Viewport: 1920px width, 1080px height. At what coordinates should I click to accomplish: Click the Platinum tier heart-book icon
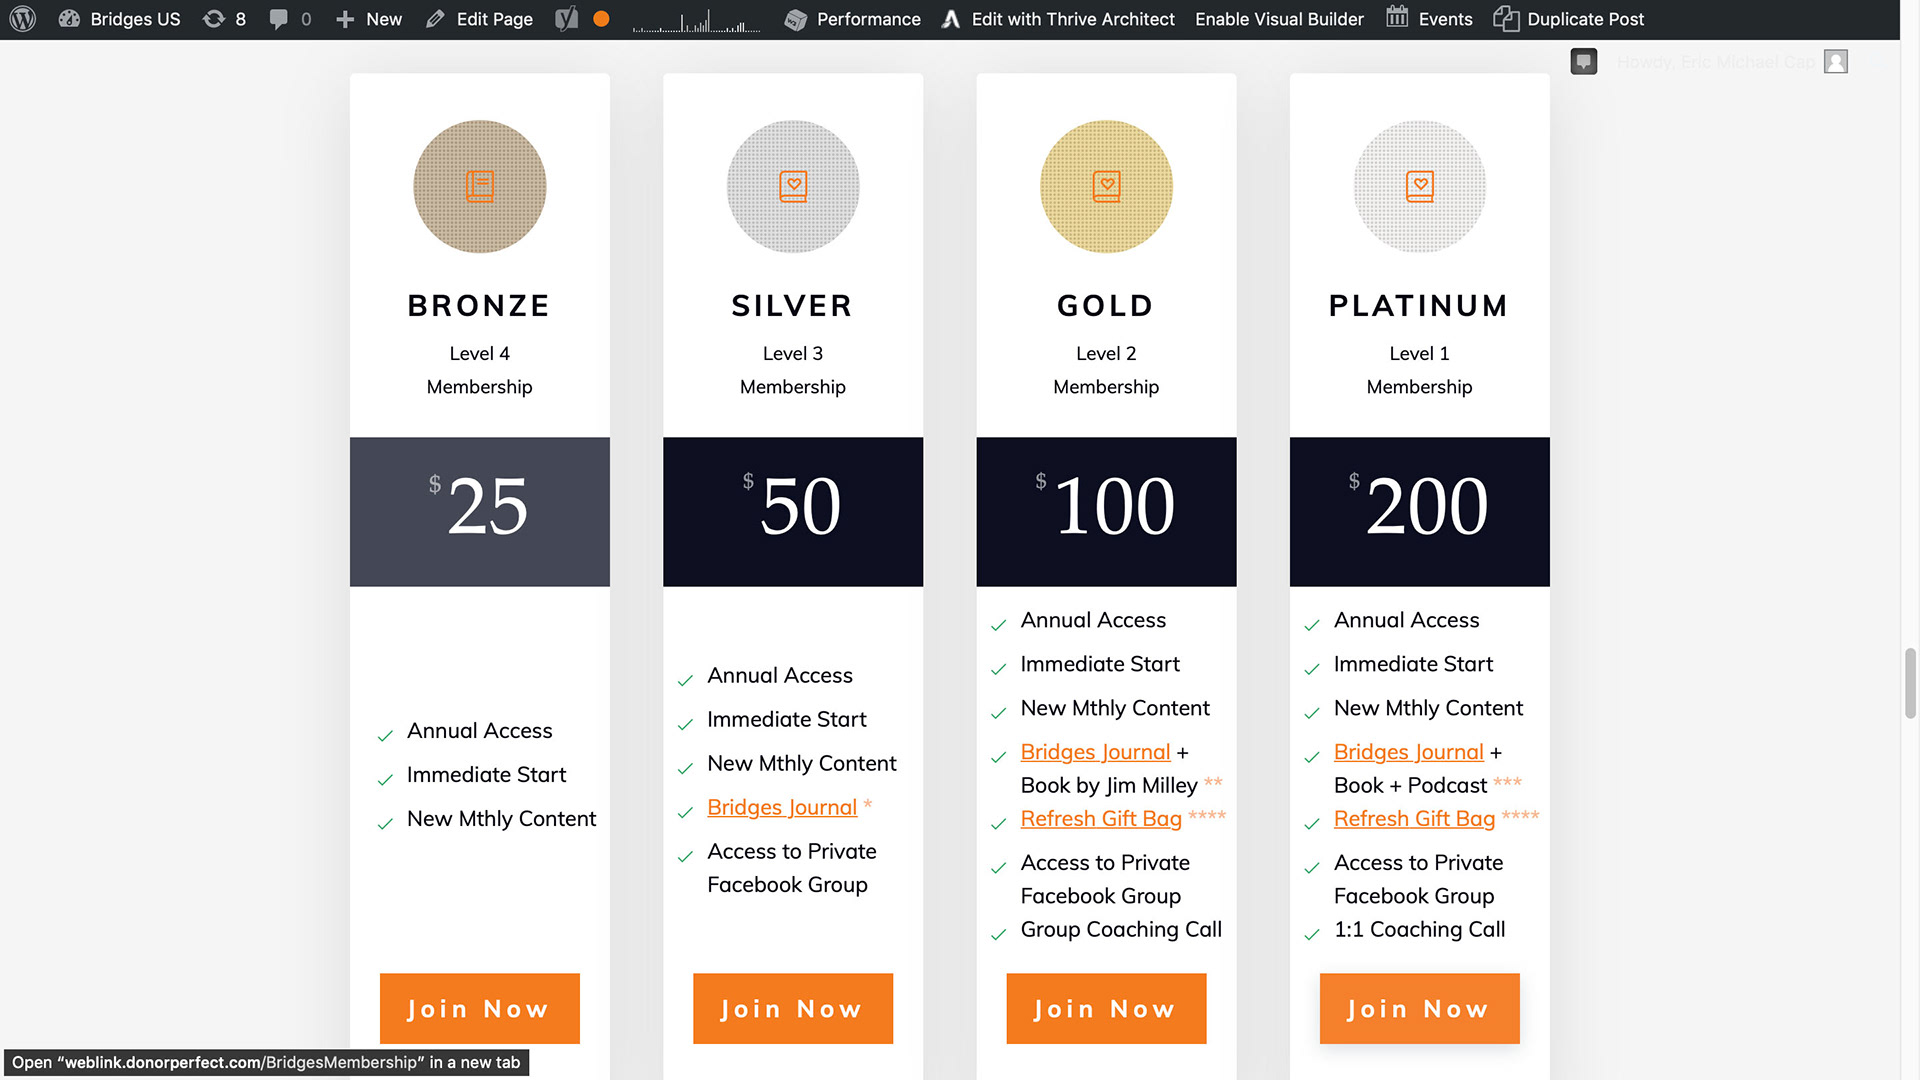pos(1420,187)
